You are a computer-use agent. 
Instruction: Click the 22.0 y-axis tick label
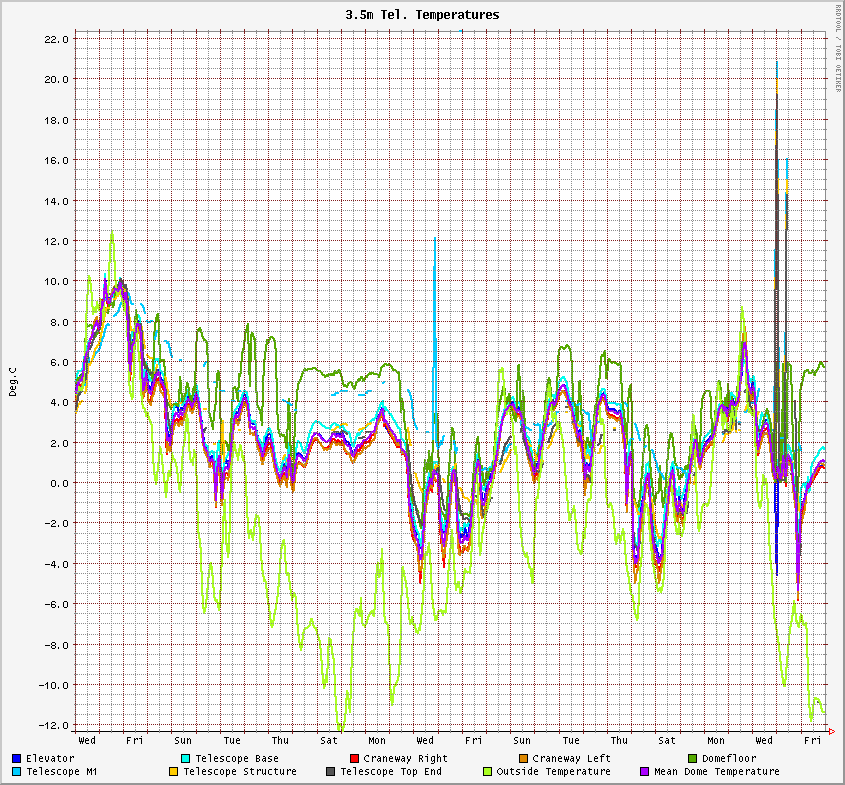tap(56, 39)
